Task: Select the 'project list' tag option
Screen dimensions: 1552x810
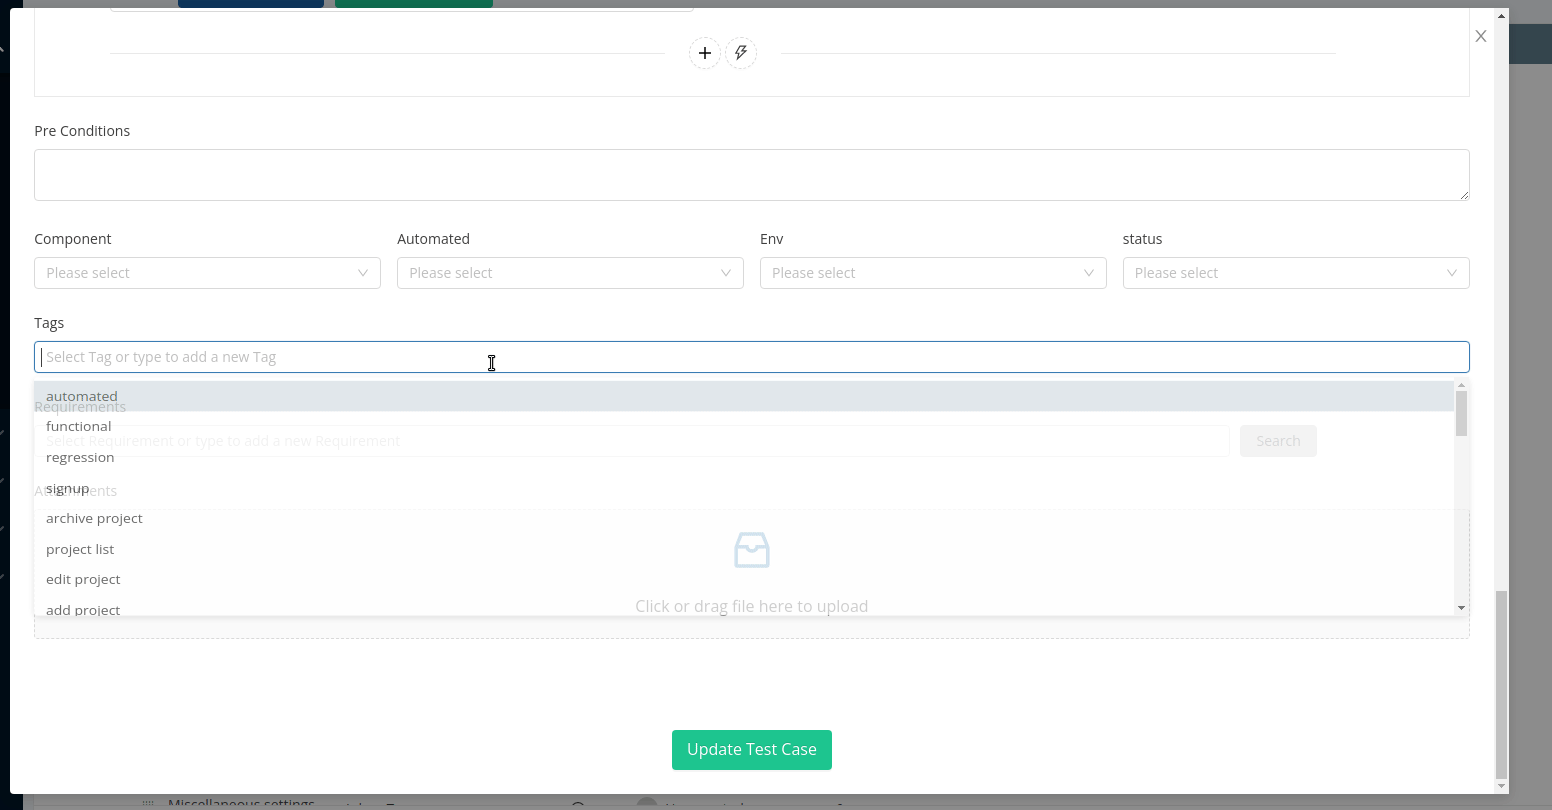Action: click(744, 549)
